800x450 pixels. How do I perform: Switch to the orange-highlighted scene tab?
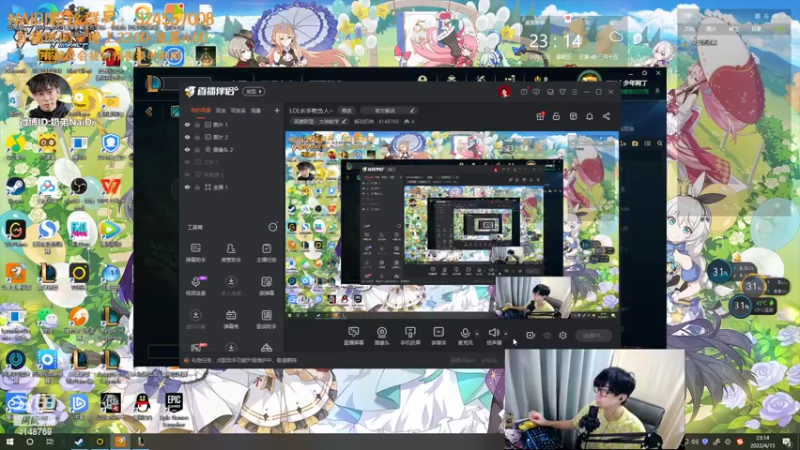pyautogui.click(x=201, y=110)
